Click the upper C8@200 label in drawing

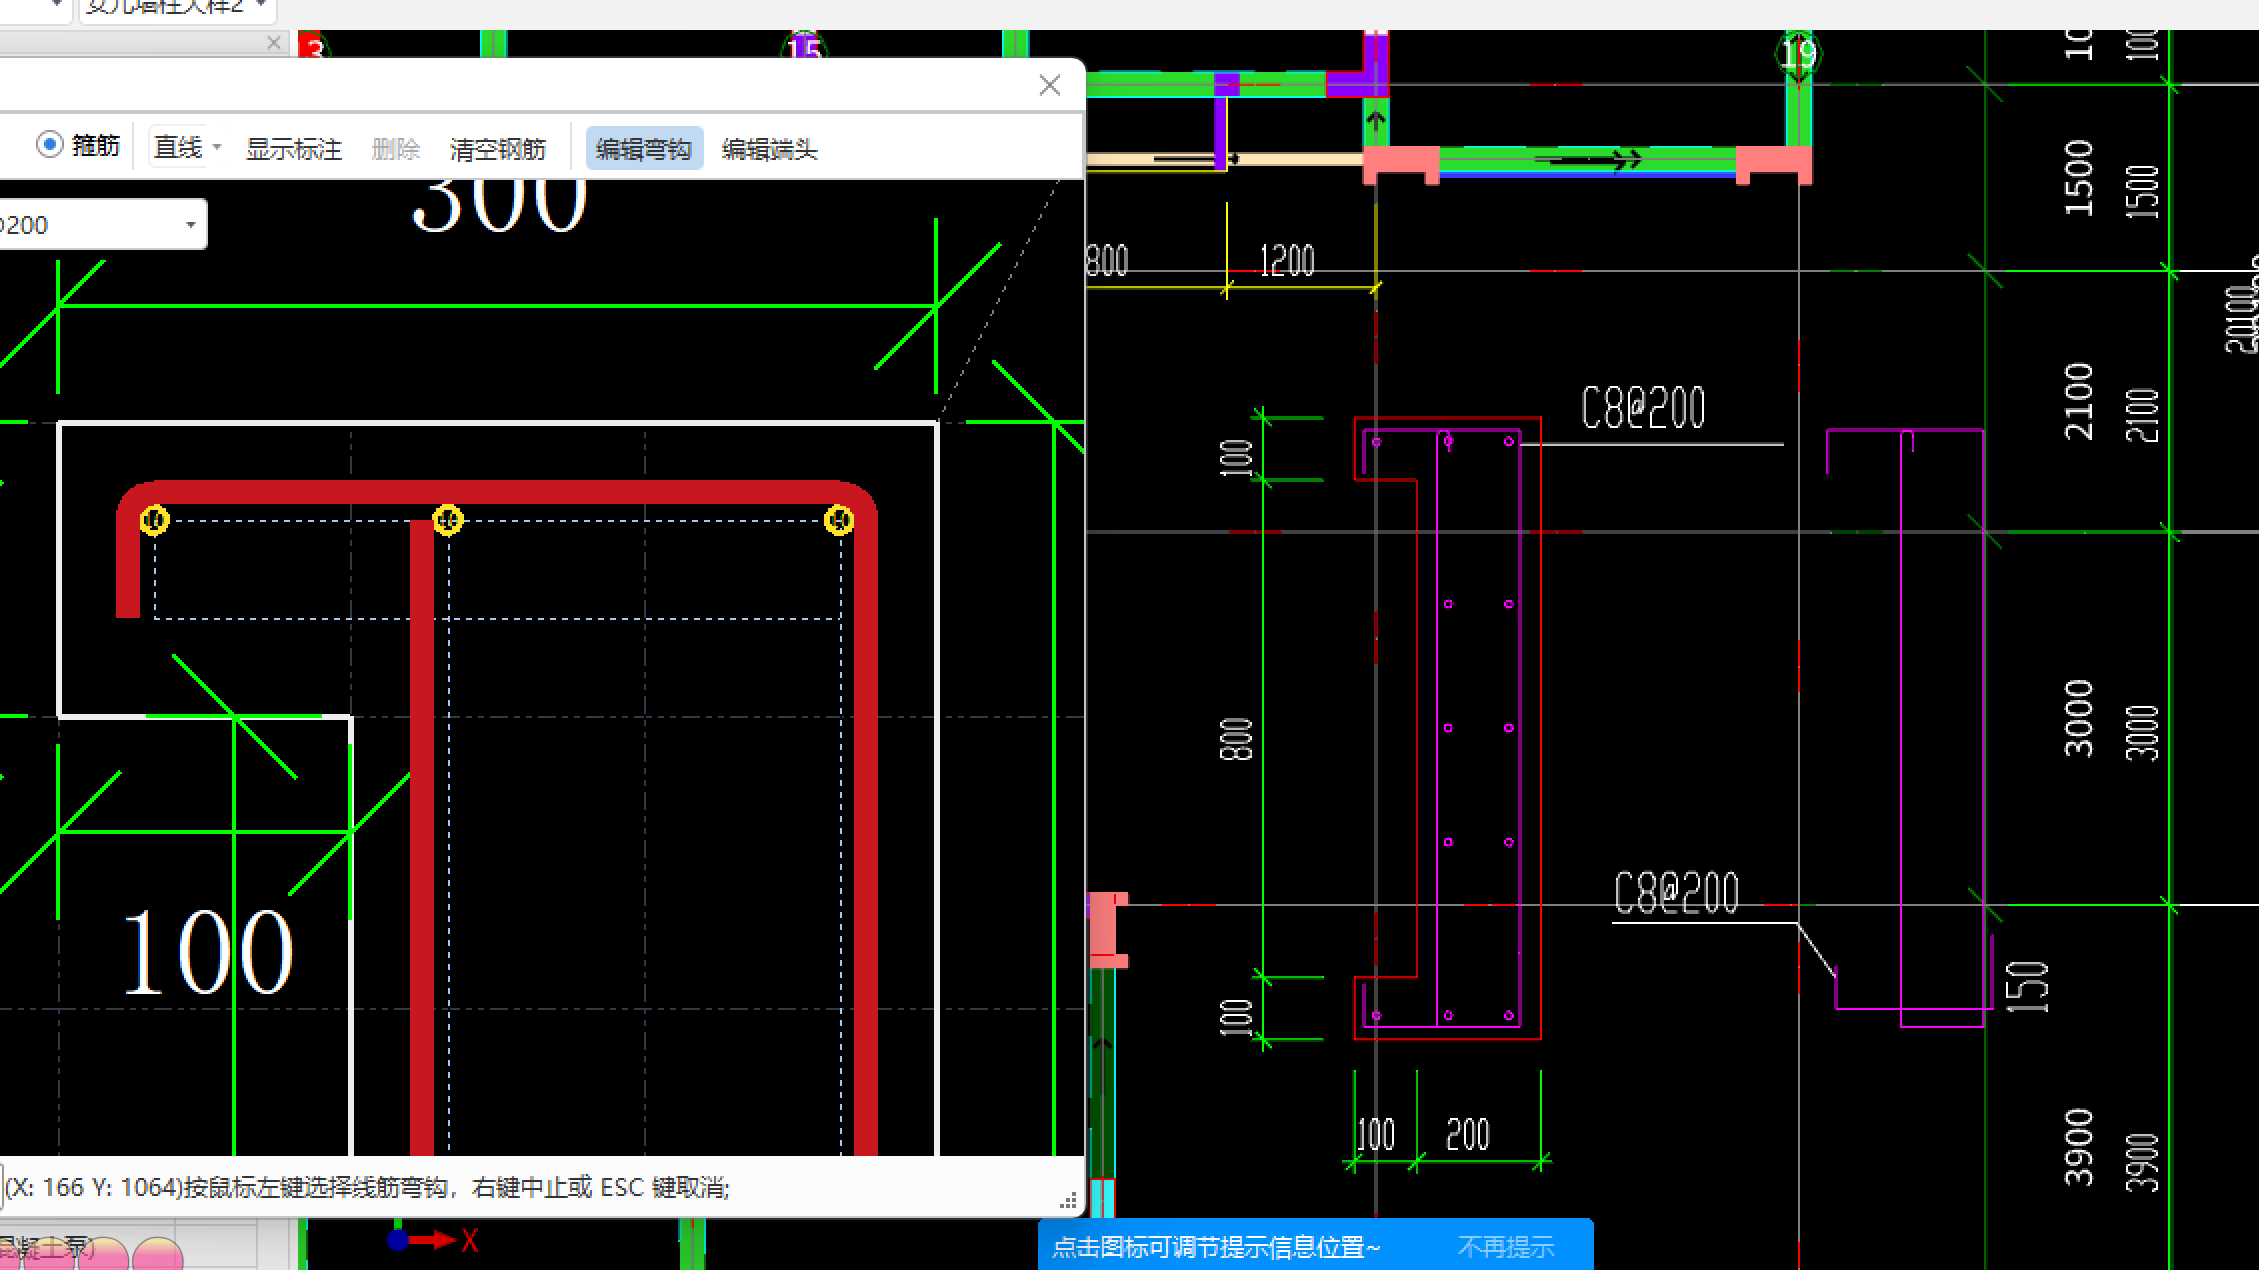coord(1643,408)
